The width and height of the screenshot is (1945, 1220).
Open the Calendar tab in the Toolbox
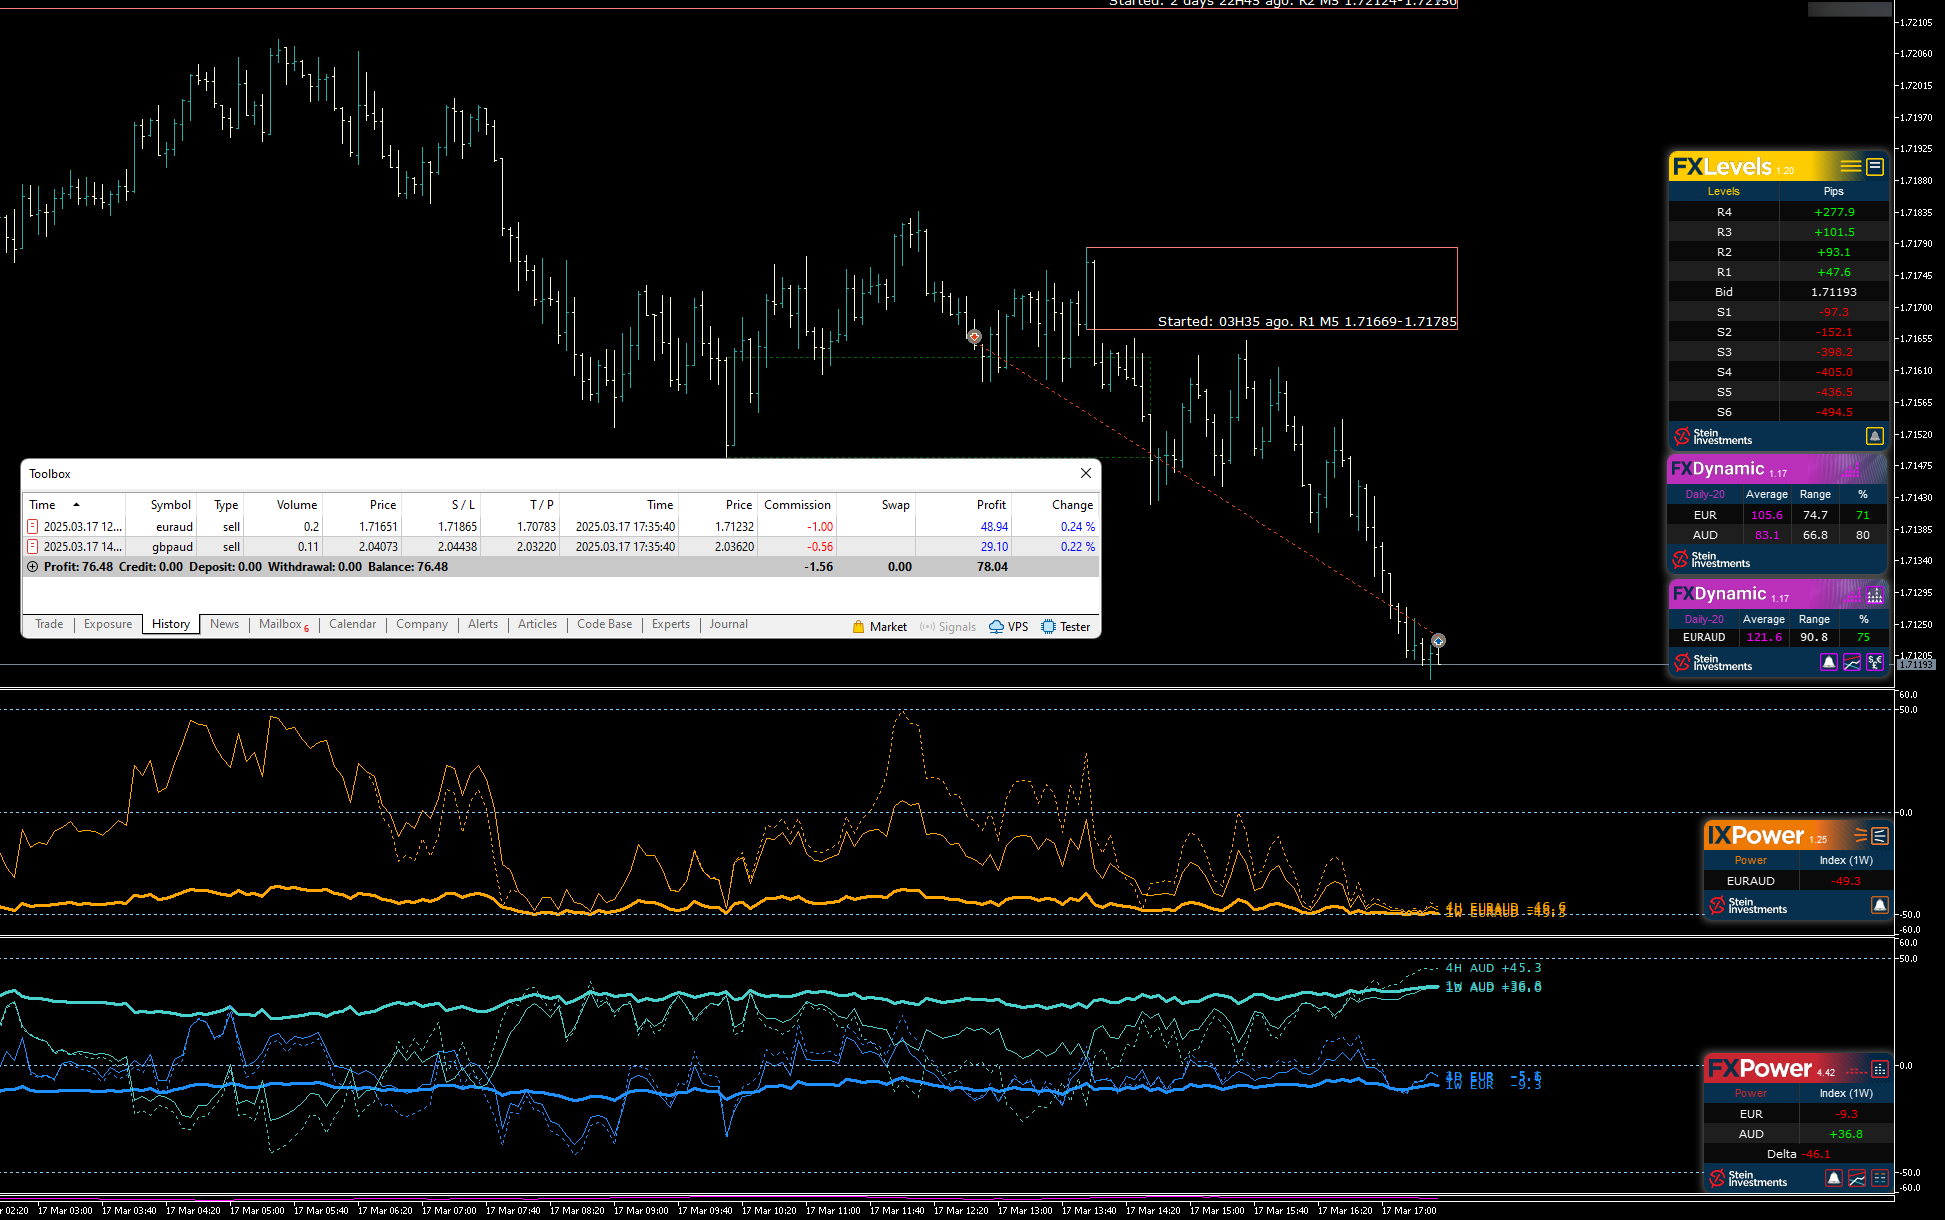pos(352,624)
